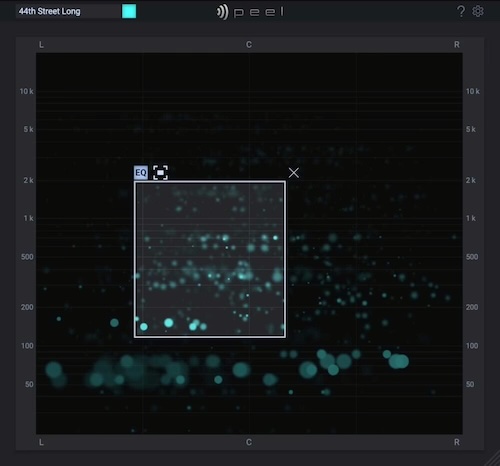Click the right 2k frequency label
Image resolution: width=500 pixels, height=466 pixels.
coord(471,180)
